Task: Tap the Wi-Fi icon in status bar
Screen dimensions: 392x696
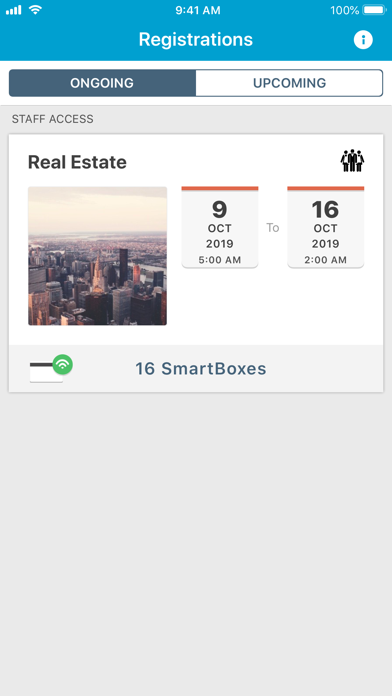Action: [x=36, y=10]
